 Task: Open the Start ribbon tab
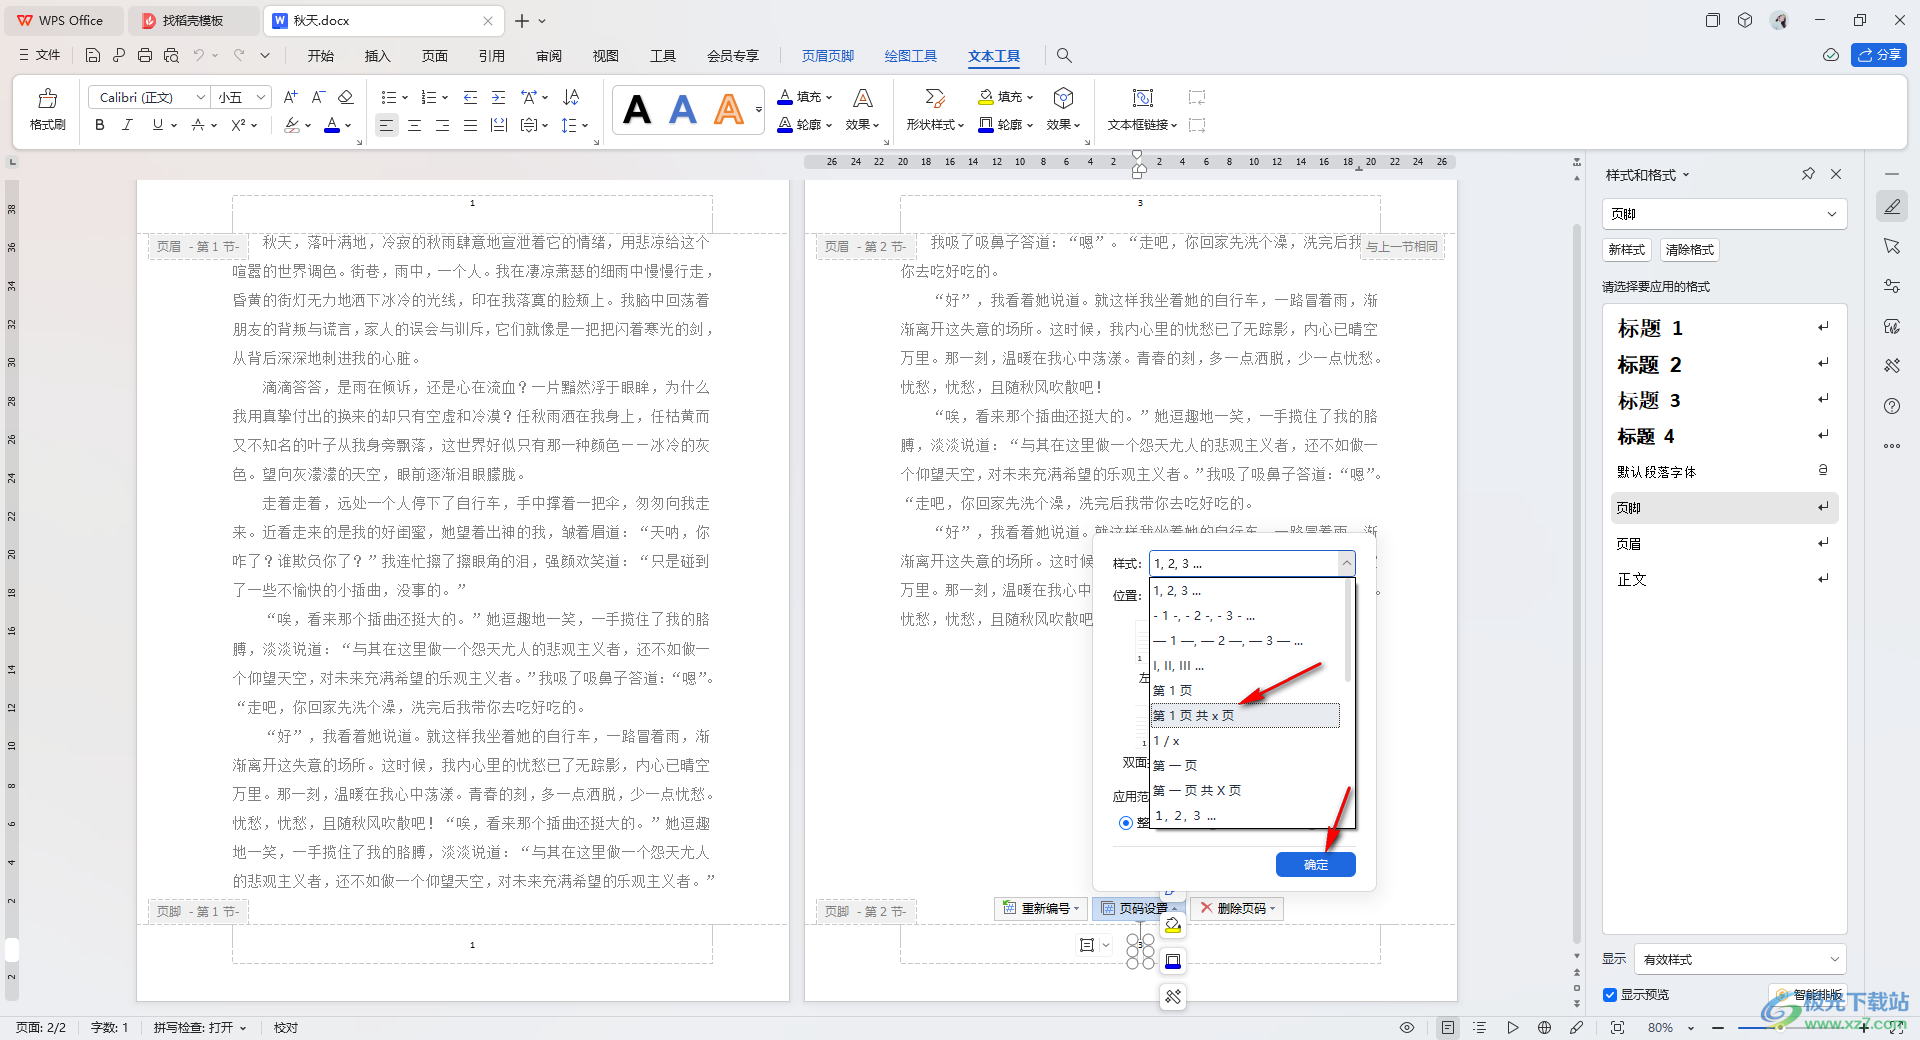[x=321, y=56]
